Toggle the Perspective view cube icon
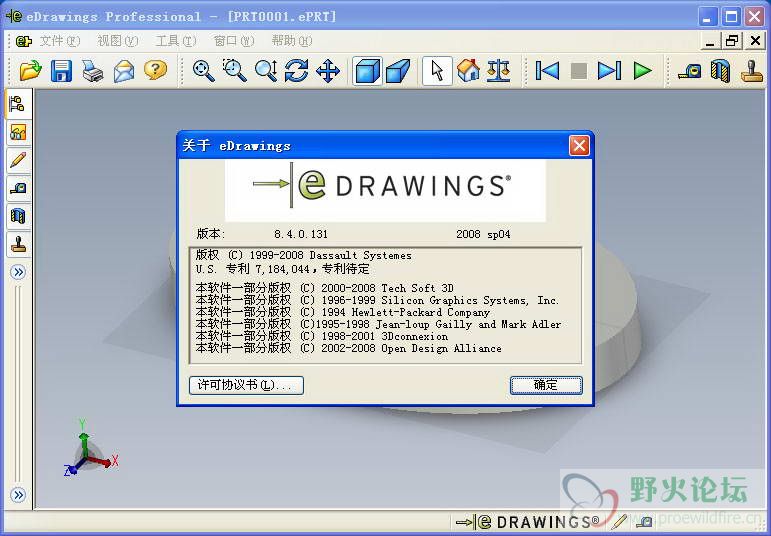771x536 pixels. point(398,71)
